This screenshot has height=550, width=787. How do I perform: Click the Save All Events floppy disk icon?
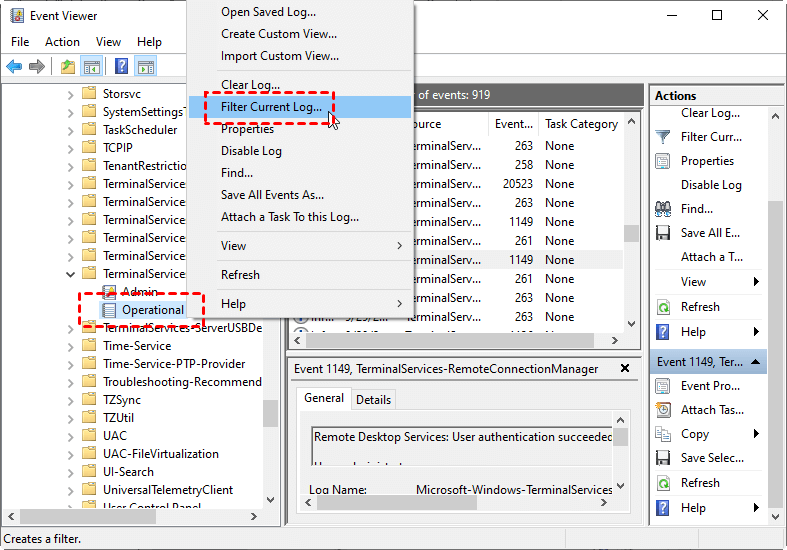pos(662,233)
